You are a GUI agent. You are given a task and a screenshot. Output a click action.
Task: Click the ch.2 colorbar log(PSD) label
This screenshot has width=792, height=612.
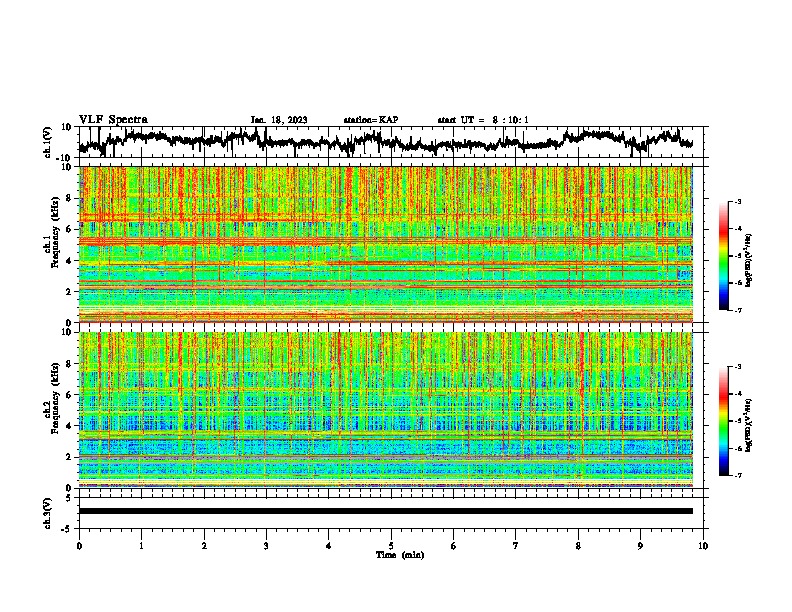coord(748,425)
